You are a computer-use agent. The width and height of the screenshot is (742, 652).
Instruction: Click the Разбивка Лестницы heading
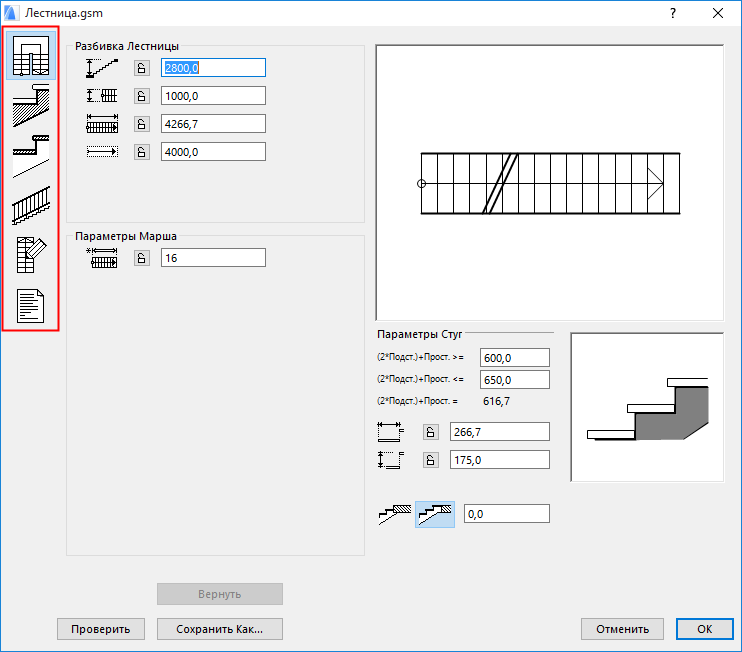coord(127,46)
